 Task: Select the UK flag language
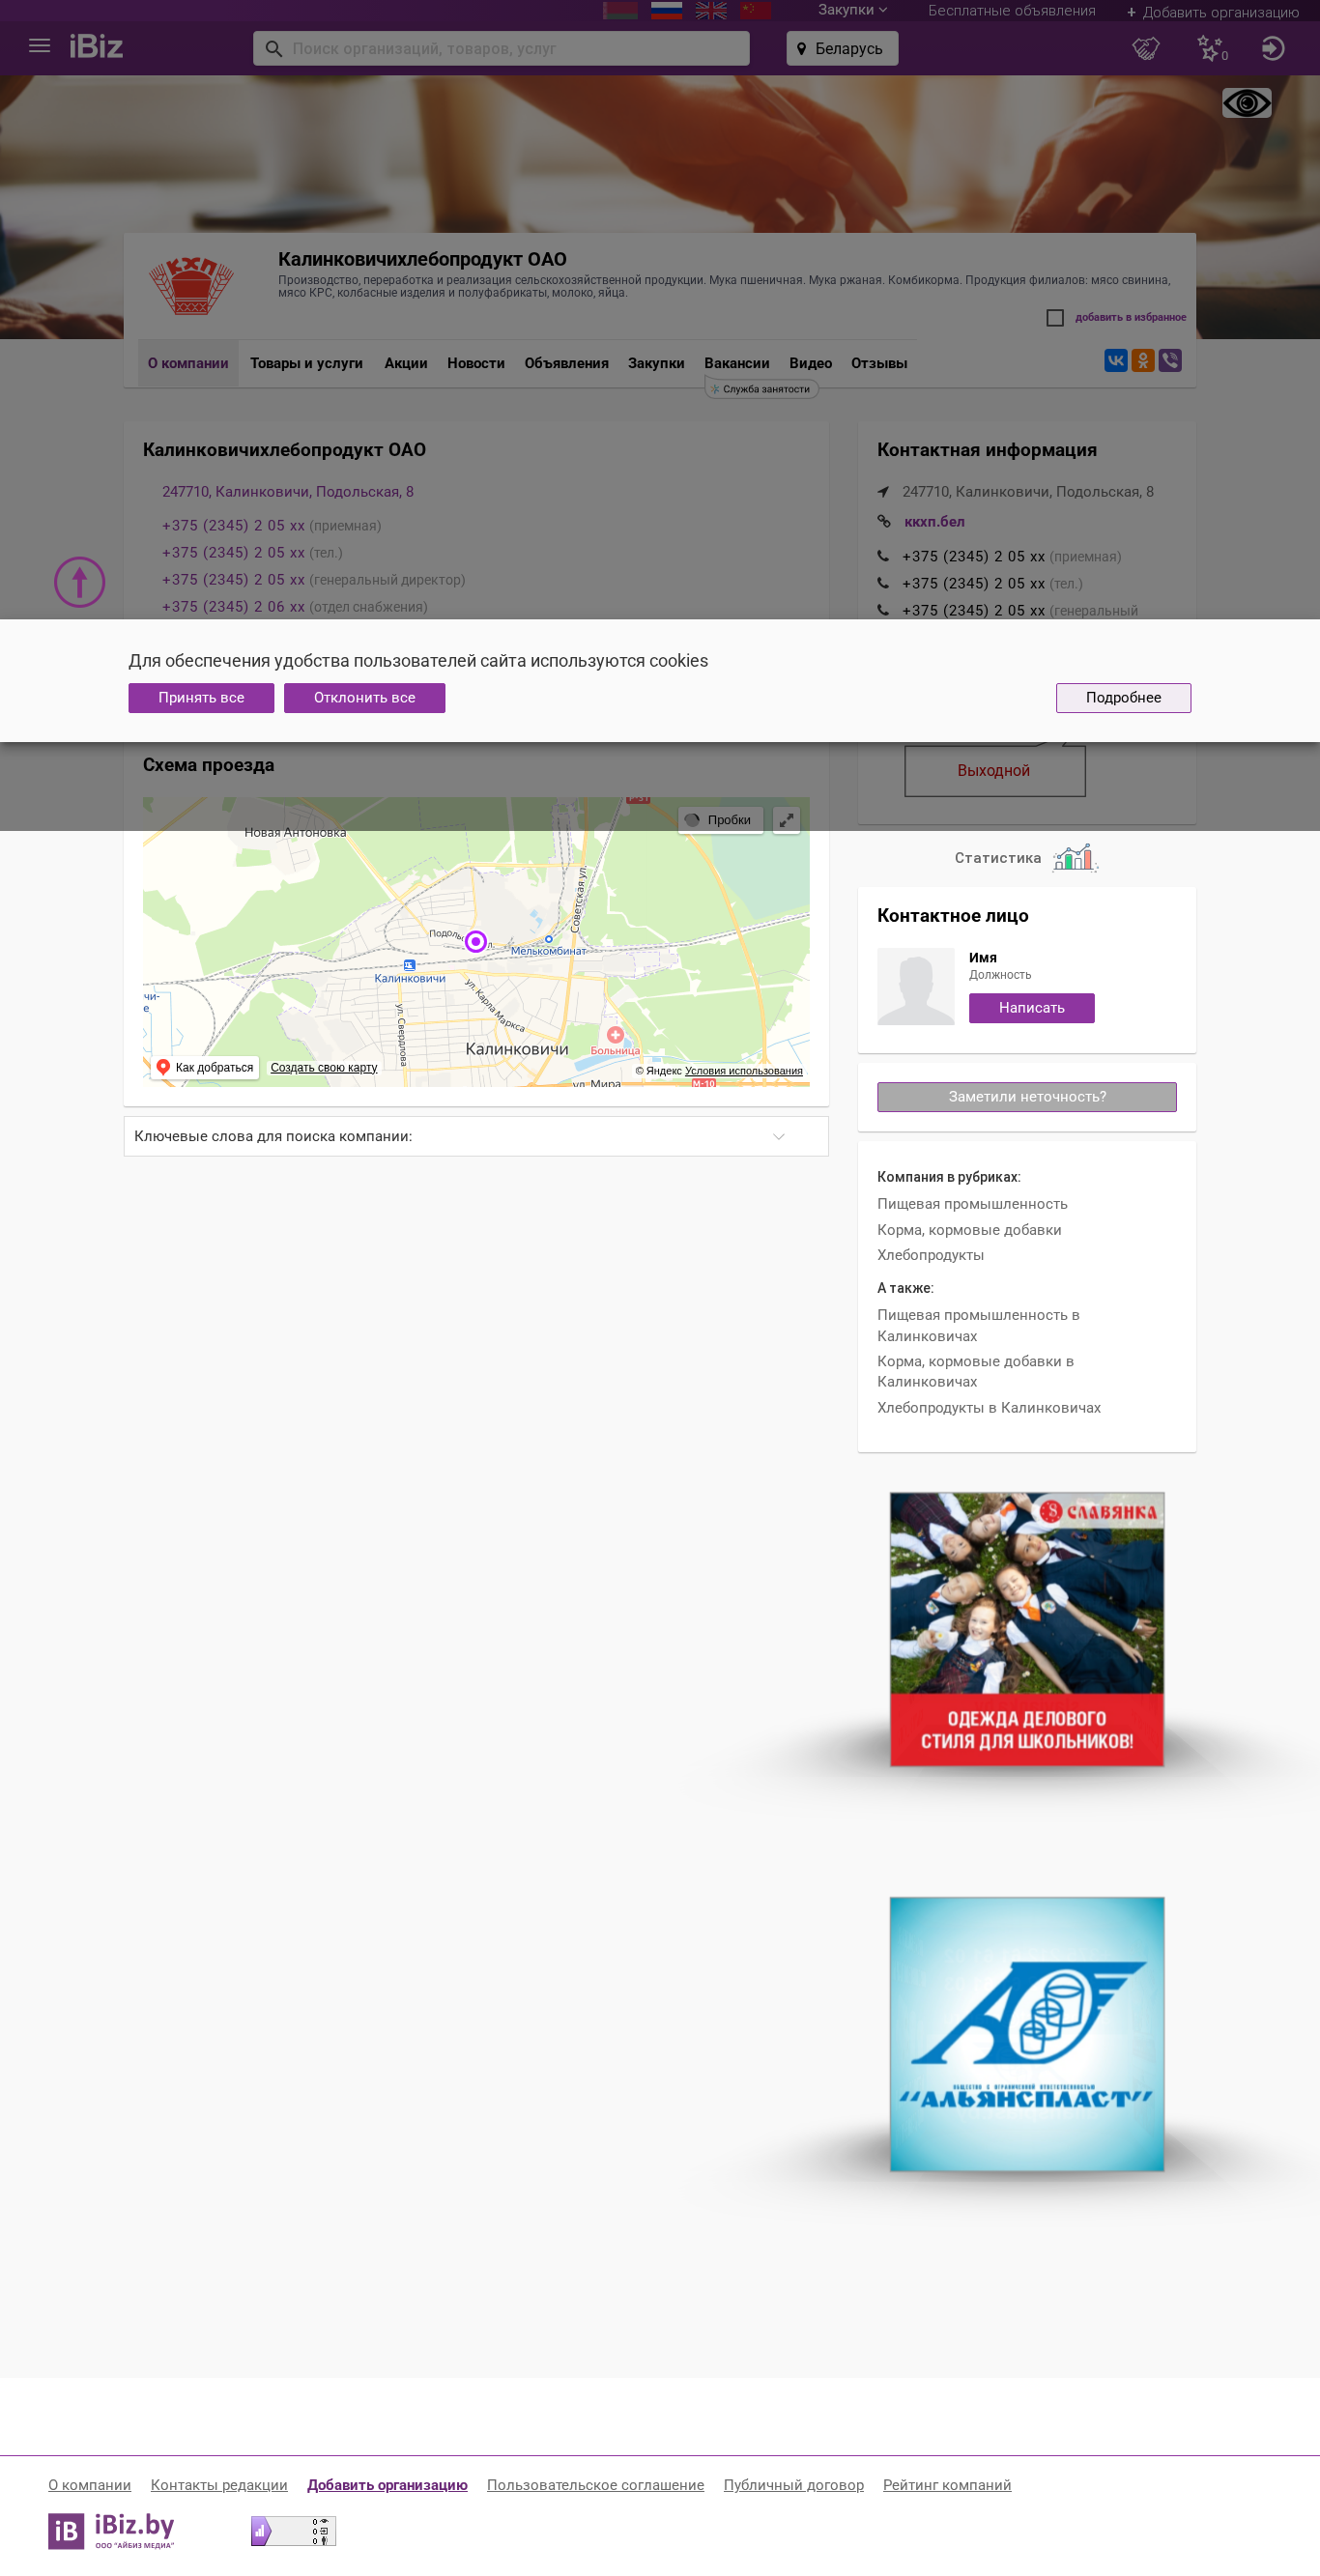[711, 11]
